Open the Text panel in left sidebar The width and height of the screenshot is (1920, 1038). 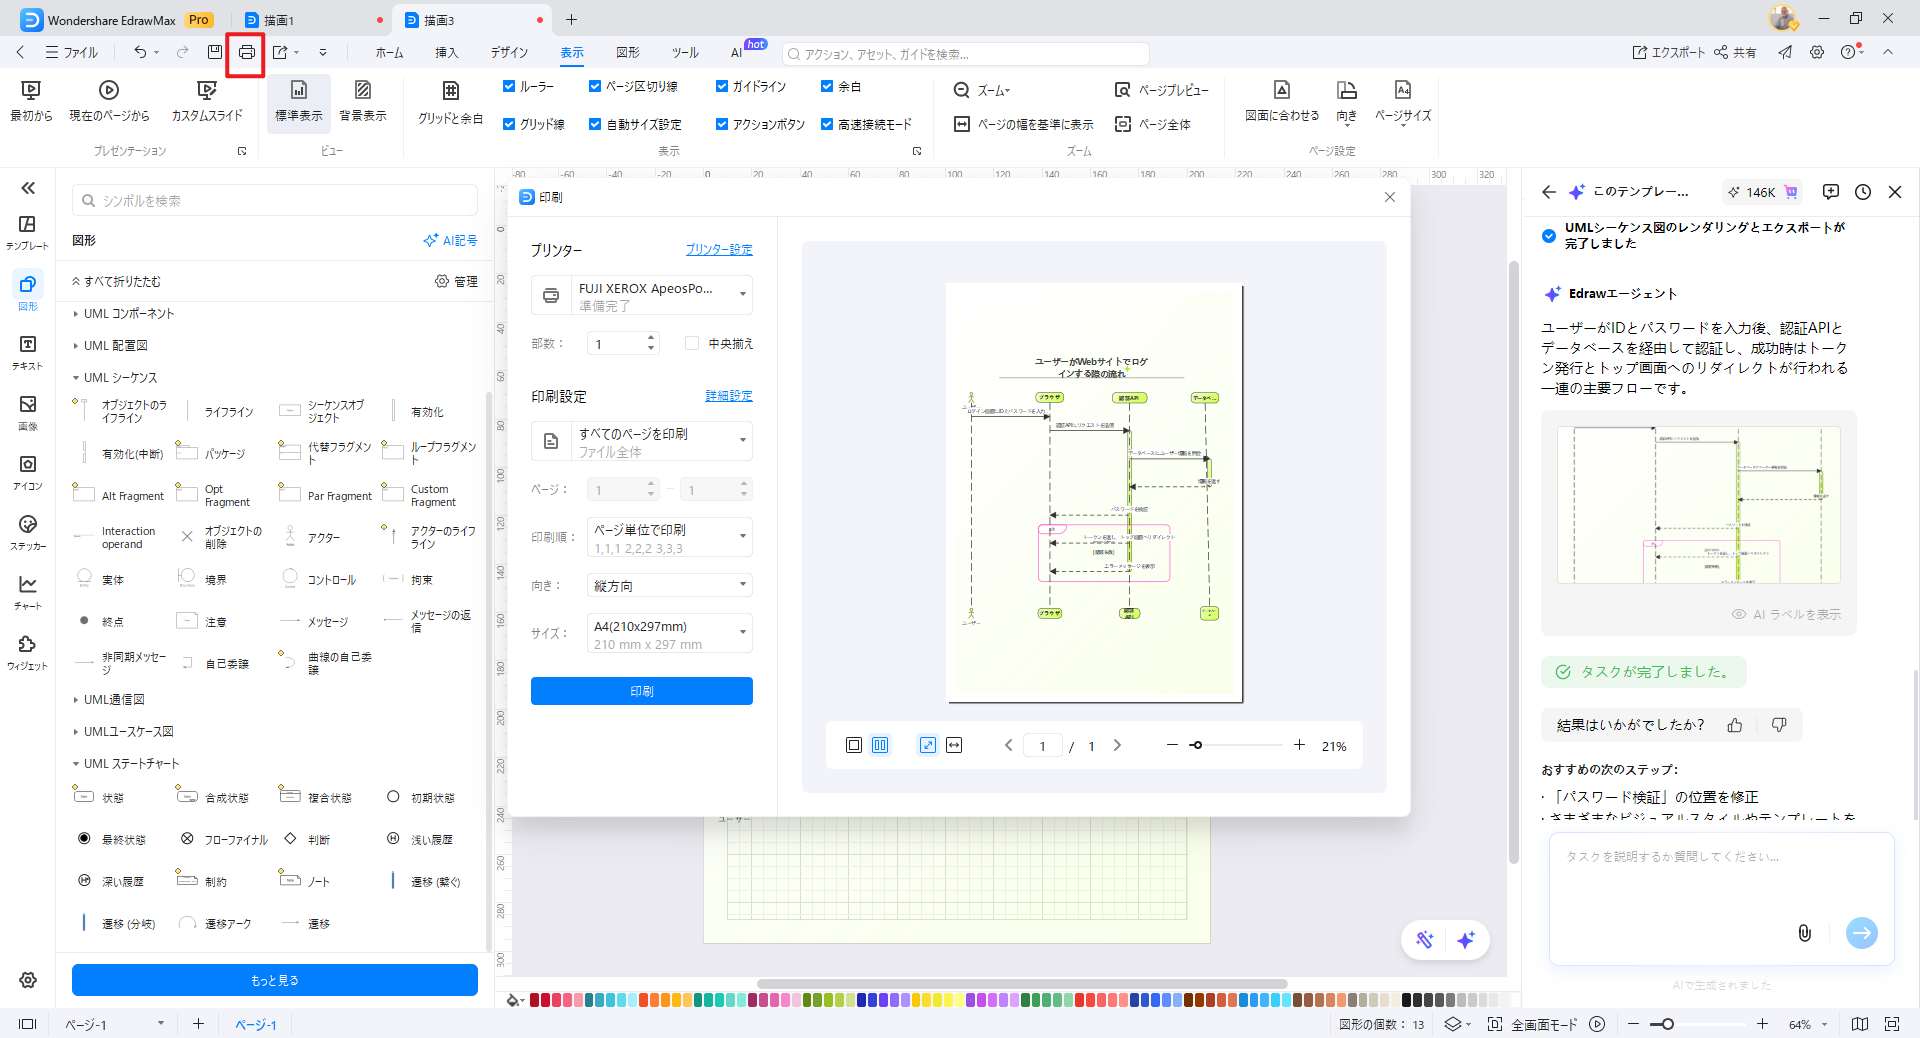[28, 352]
